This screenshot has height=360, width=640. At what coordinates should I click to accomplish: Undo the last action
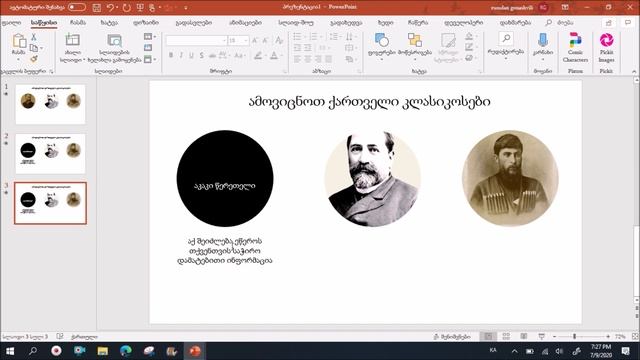[x=110, y=7]
